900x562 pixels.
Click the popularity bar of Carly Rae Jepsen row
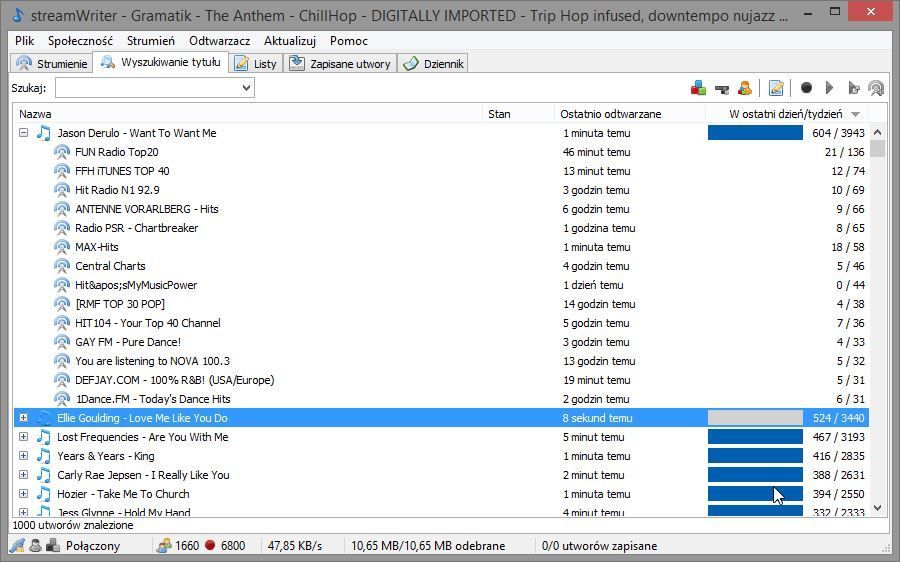(755, 475)
